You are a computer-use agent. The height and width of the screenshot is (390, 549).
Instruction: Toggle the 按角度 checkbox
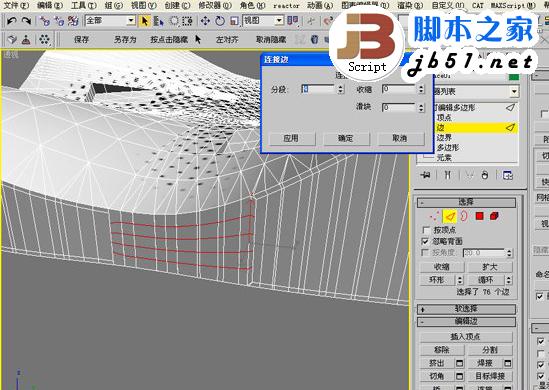click(425, 253)
